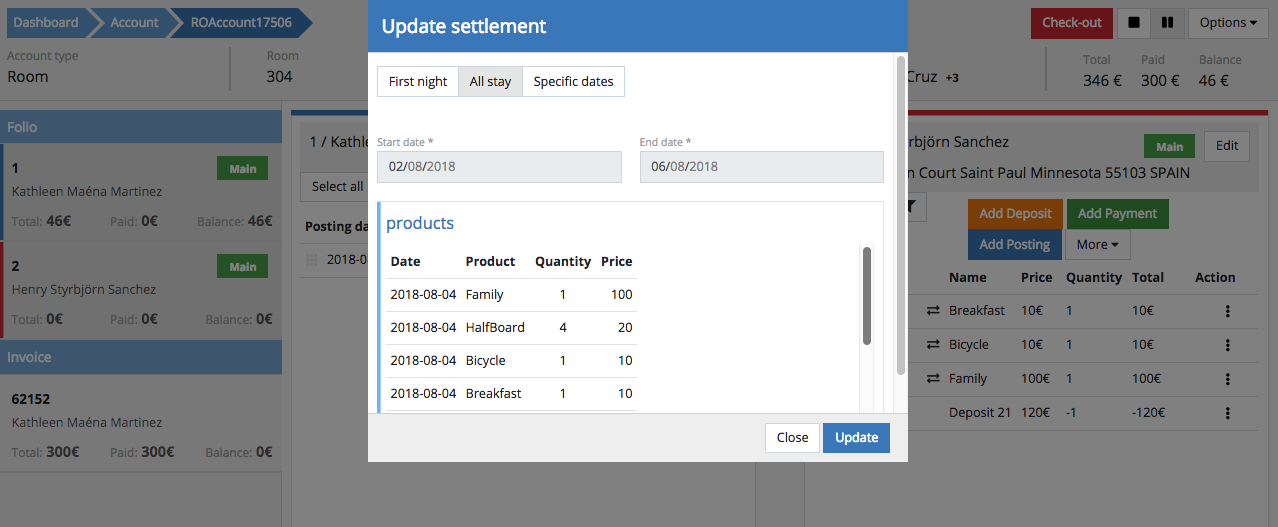Click the transfer arrows icon beside Bicycle

point(933,345)
